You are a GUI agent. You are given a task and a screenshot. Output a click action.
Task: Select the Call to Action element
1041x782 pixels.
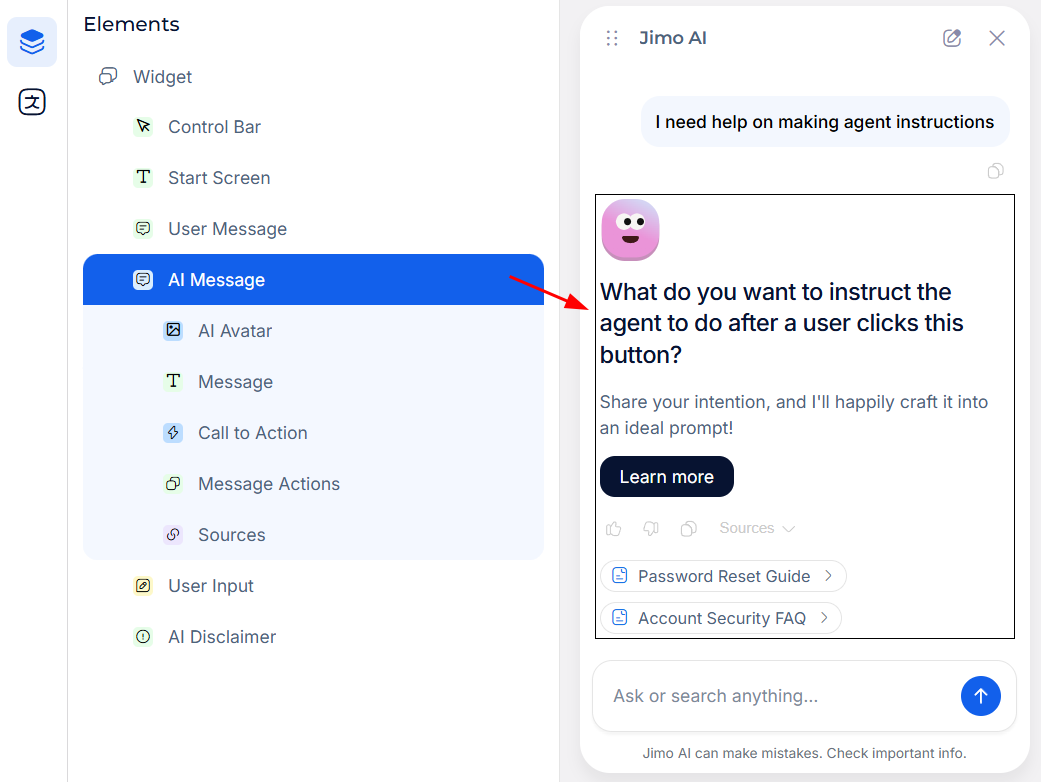coord(252,433)
